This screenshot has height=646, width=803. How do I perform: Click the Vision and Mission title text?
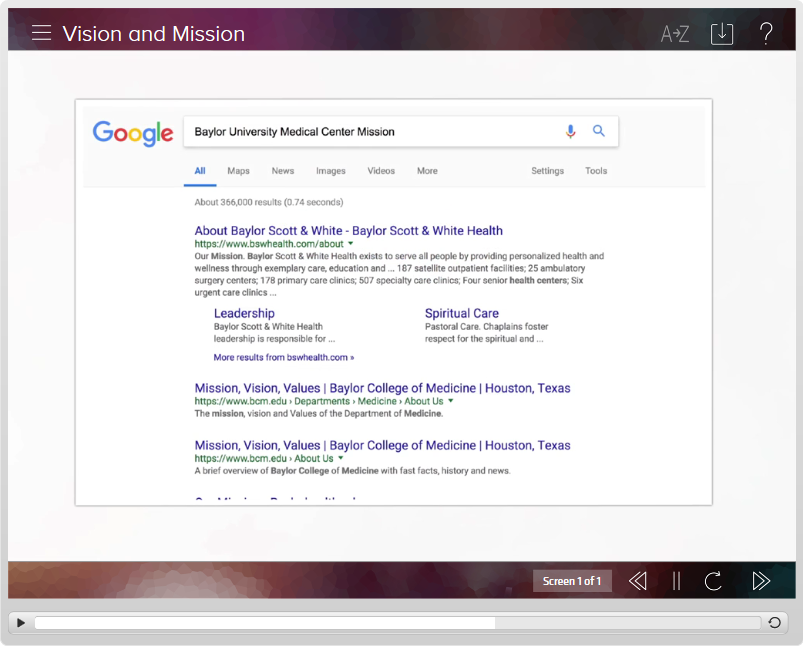(154, 34)
